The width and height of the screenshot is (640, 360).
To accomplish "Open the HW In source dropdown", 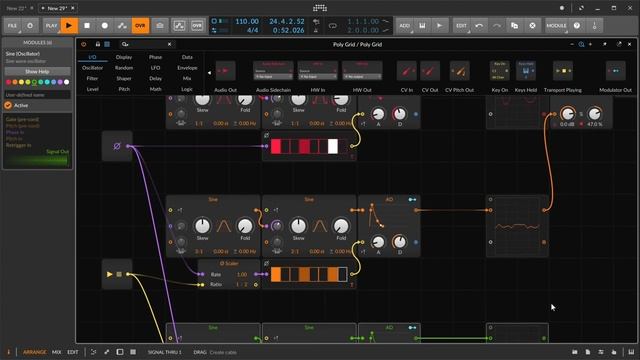I will click(318, 76).
